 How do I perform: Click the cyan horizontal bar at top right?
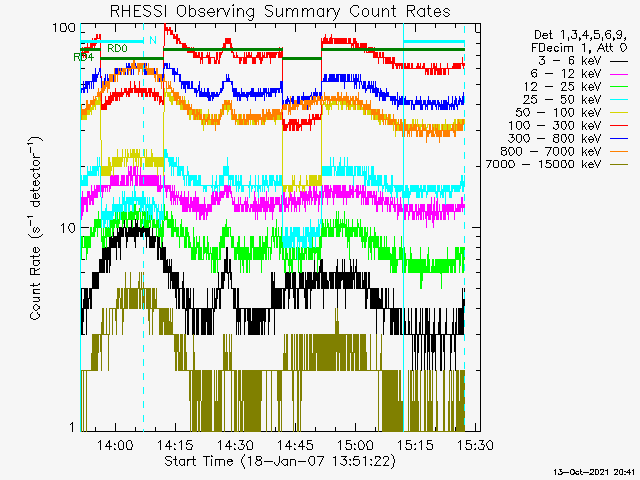coord(434,42)
